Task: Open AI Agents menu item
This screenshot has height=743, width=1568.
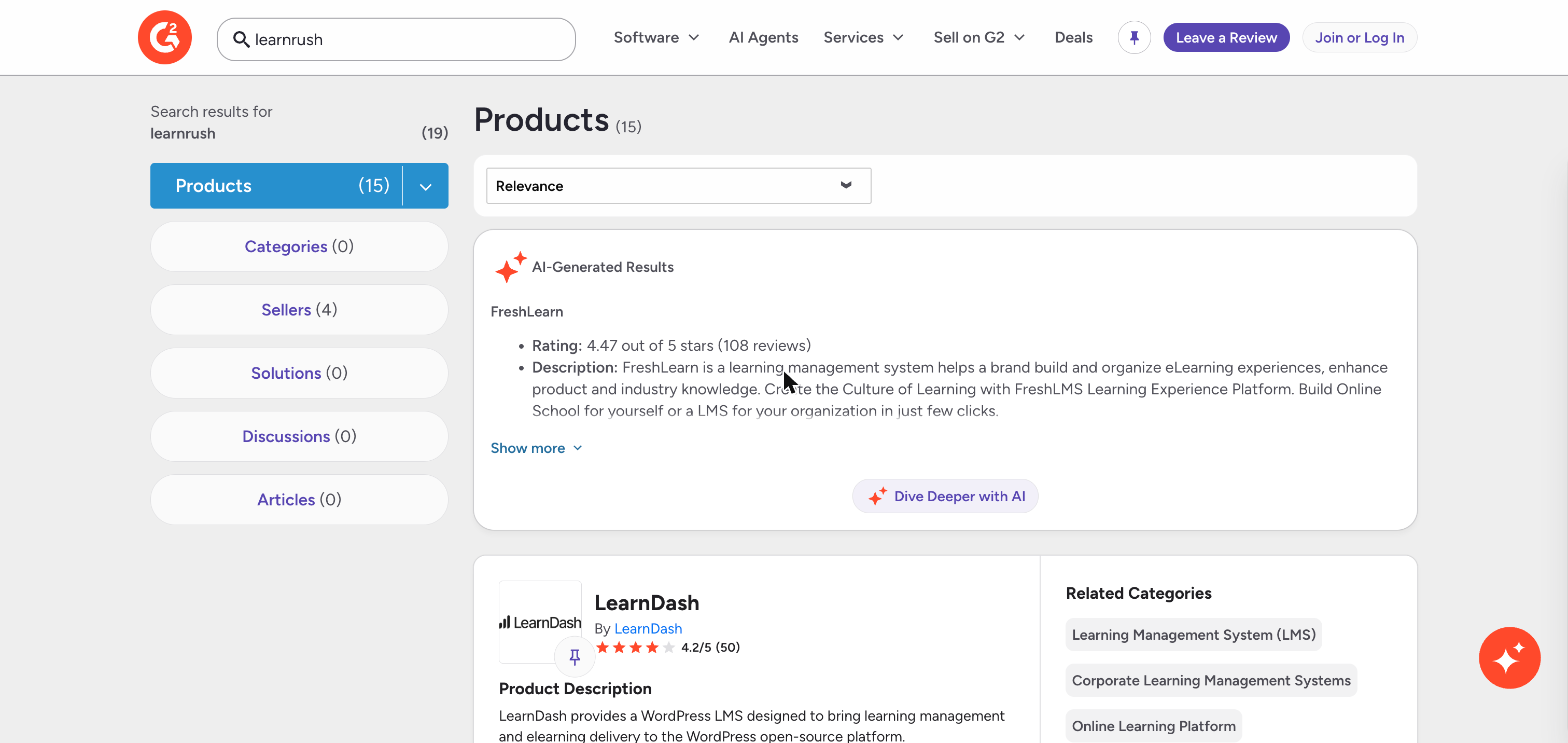Action: coord(764,38)
